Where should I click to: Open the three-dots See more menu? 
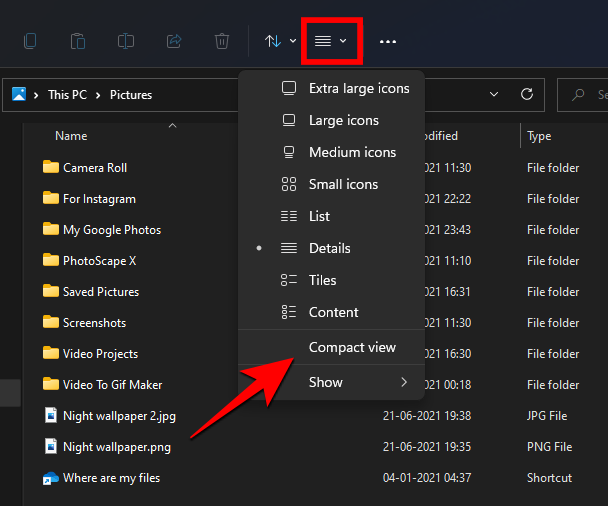coord(388,41)
